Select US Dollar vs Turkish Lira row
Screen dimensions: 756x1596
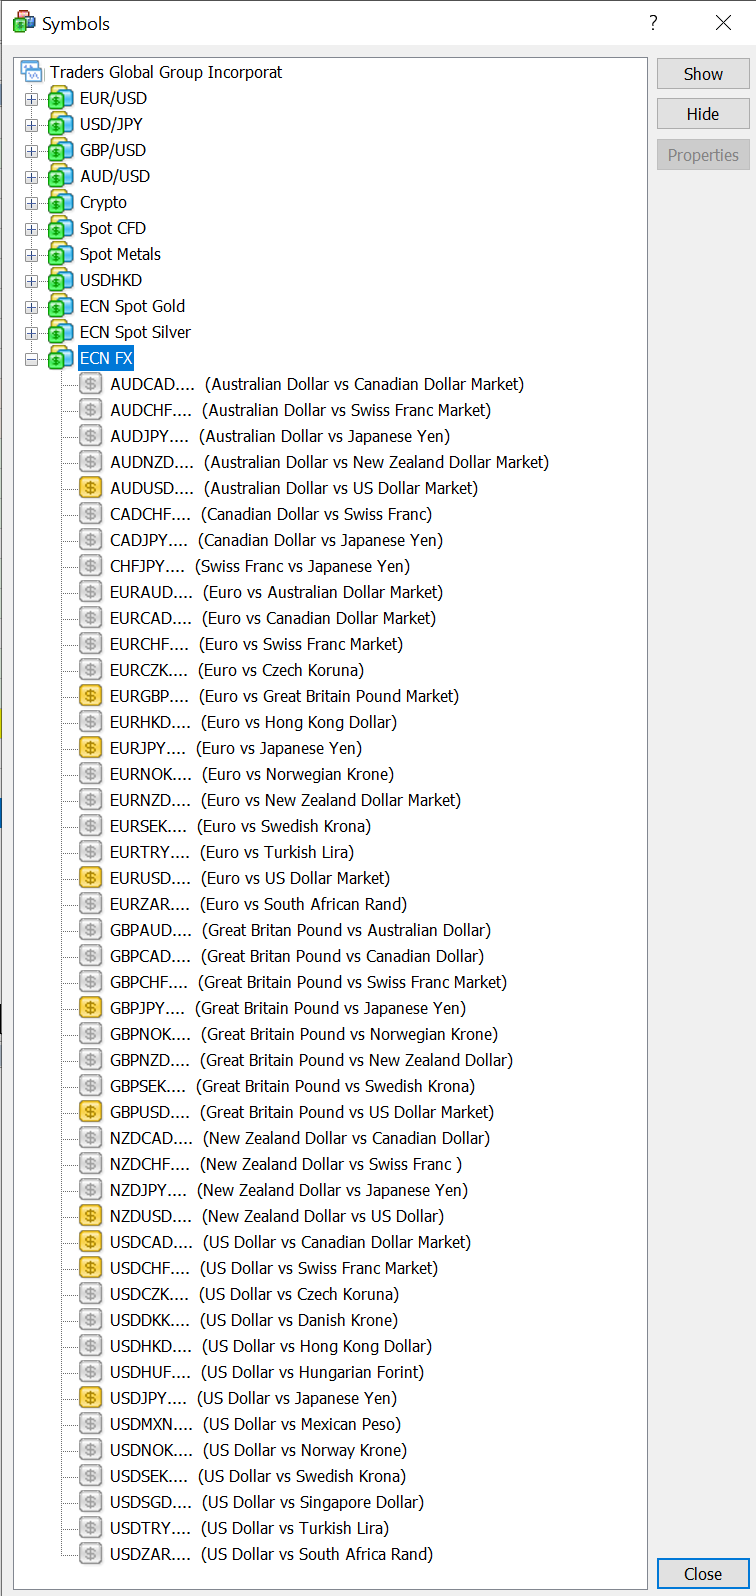(250, 1528)
